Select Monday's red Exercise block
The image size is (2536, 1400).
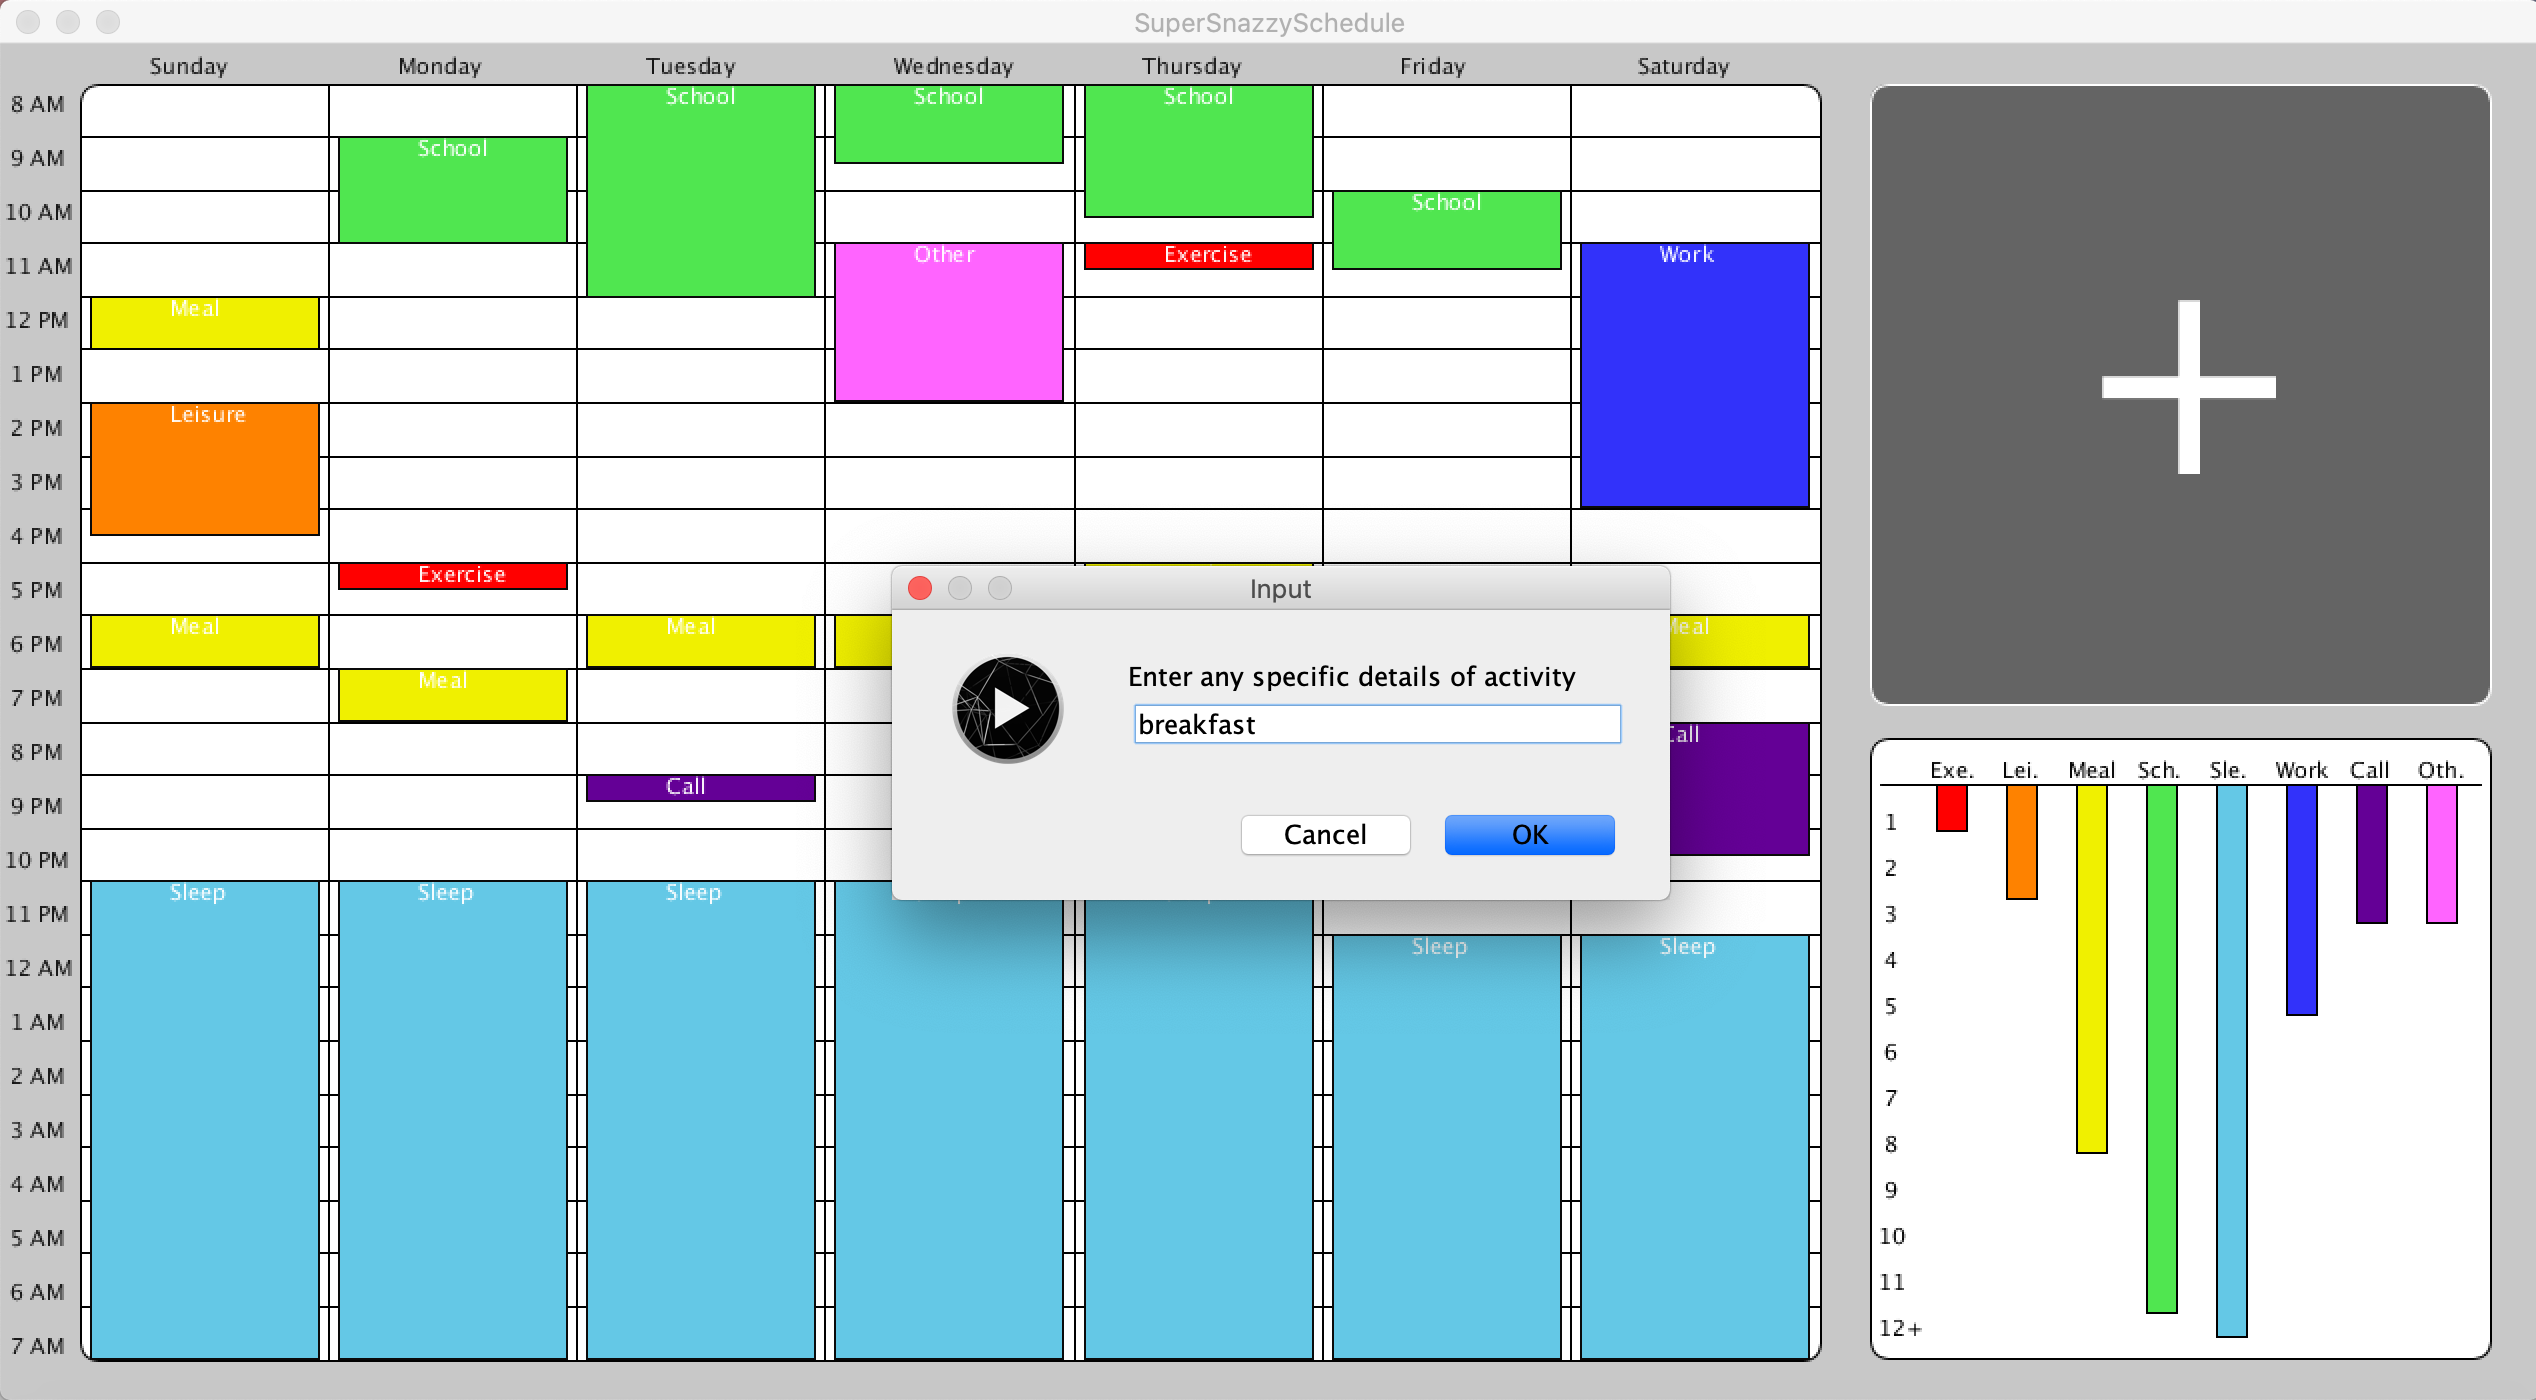tap(452, 576)
